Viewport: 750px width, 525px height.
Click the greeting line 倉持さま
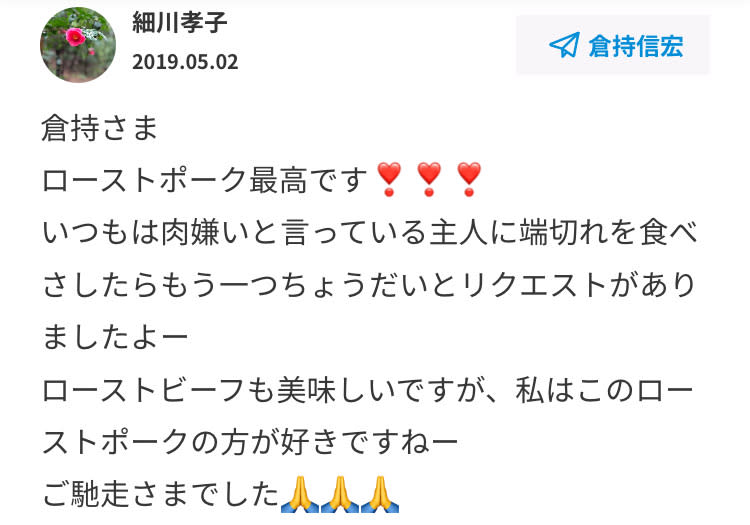coord(99,128)
